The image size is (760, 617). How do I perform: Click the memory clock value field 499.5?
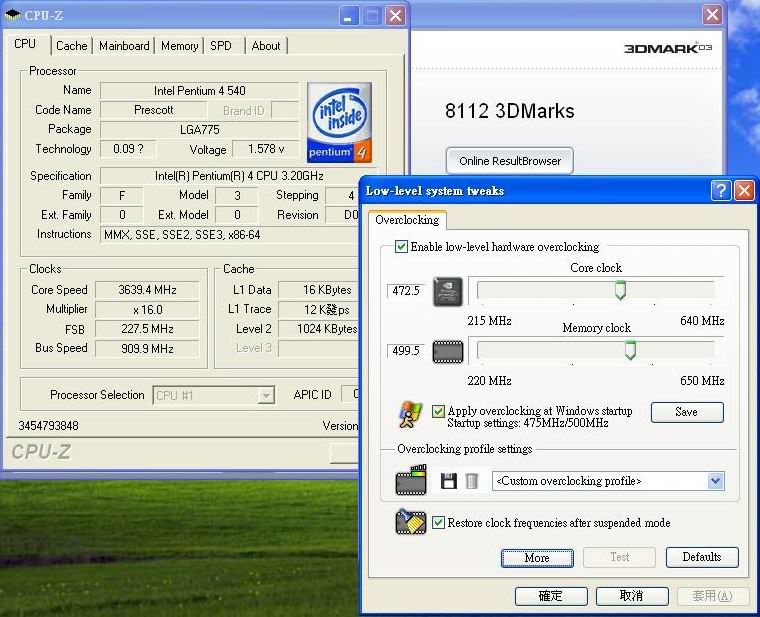coord(406,351)
